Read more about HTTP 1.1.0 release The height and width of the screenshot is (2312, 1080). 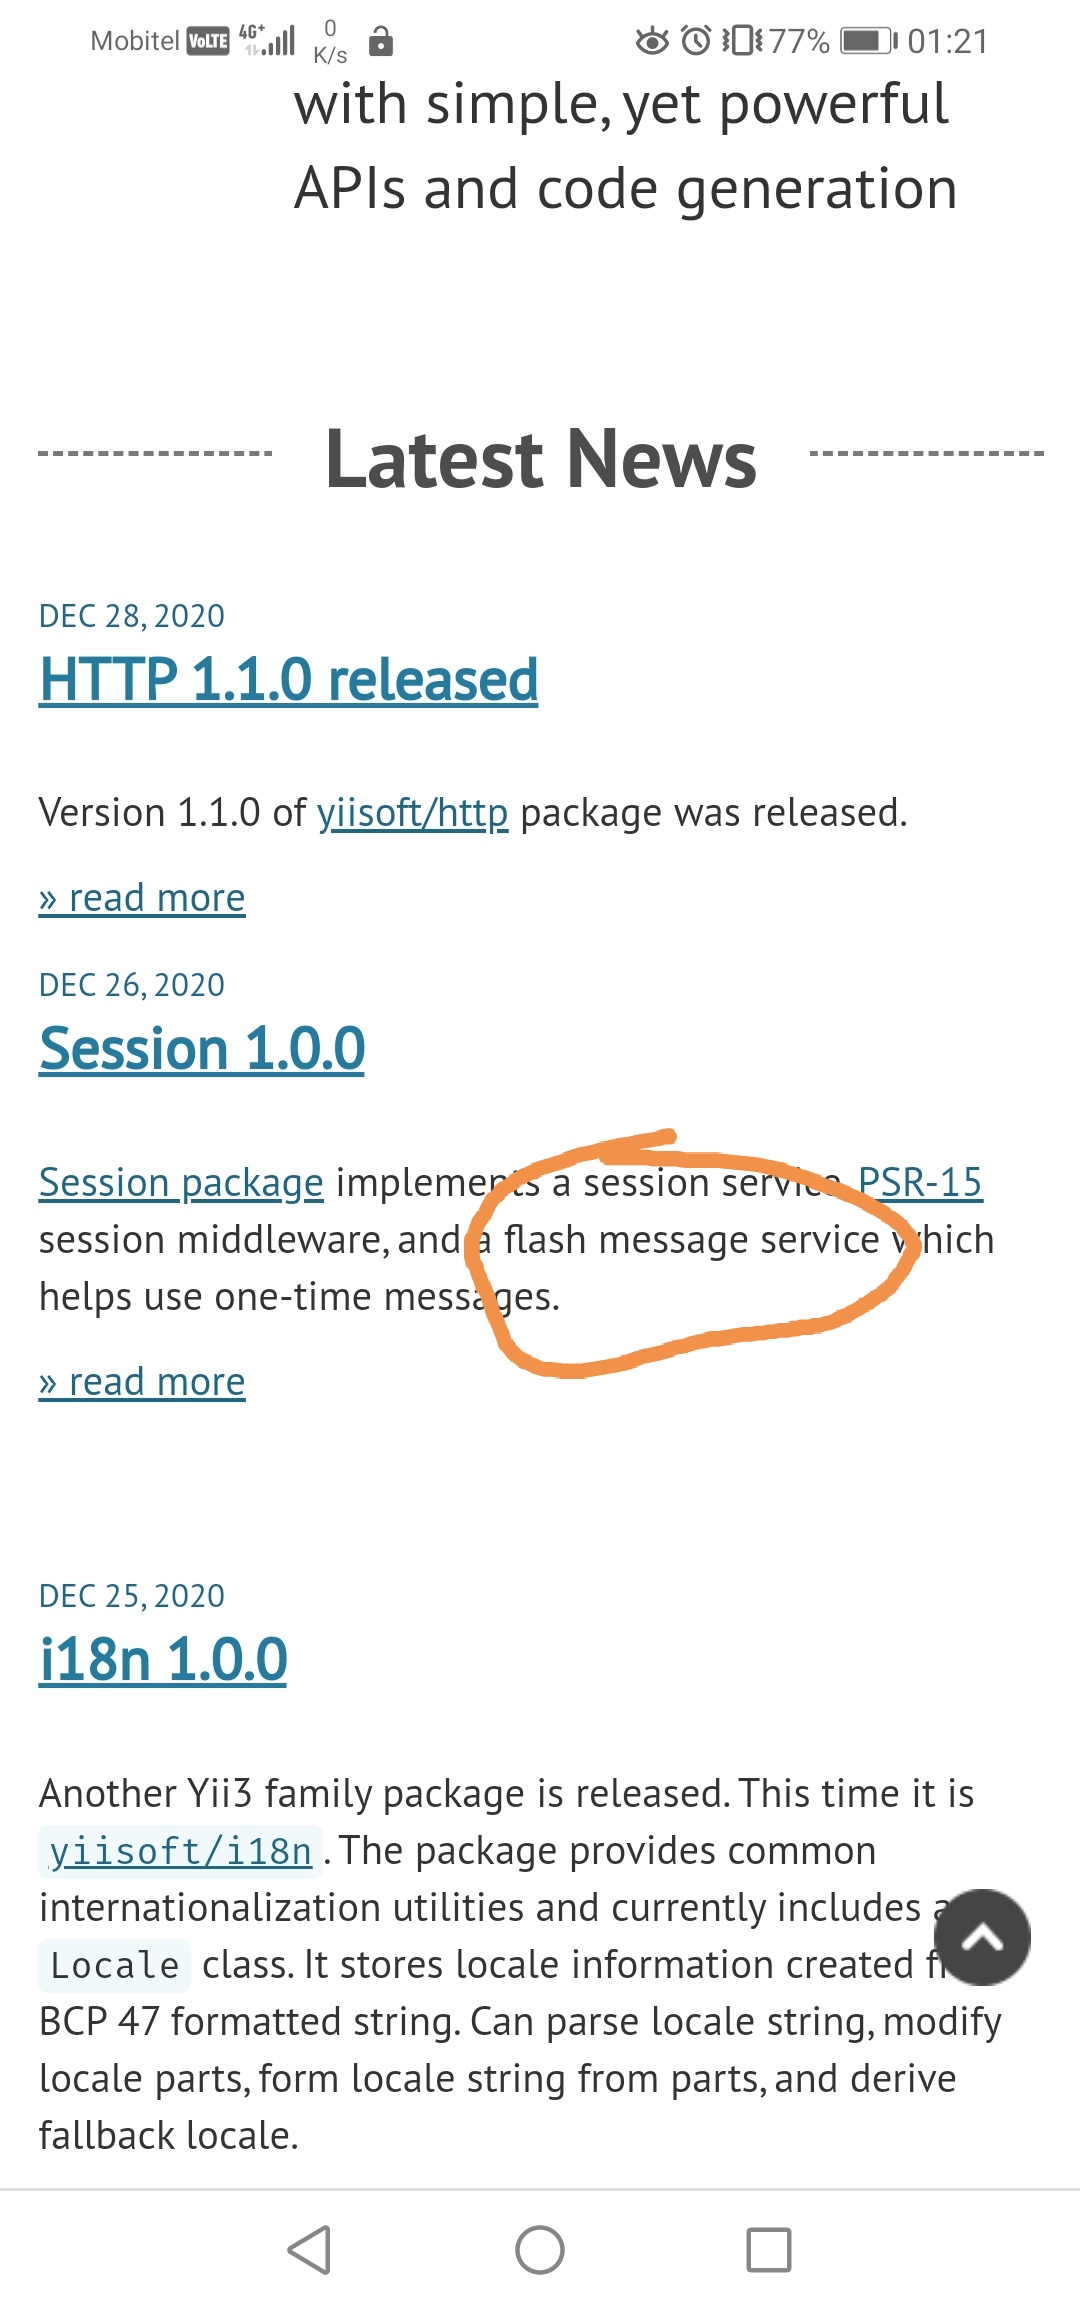click(x=142, y=898)
